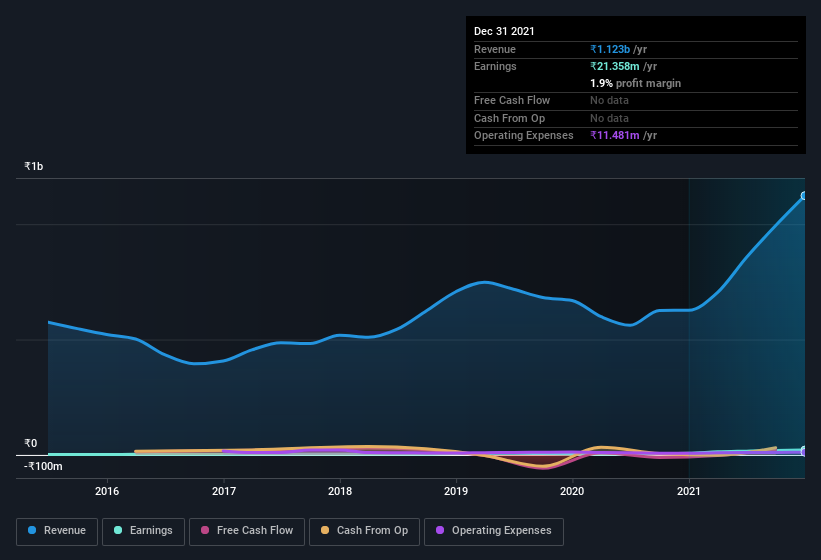Toggle the Free Cash Flow legend button

pyautogui.click(x=247, y=532)
